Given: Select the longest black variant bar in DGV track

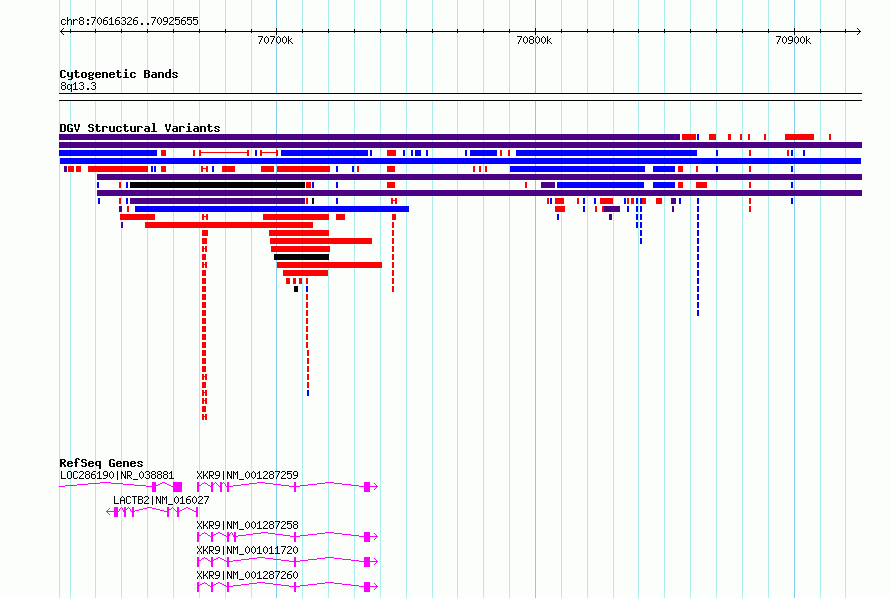Looking at the screenshot, I should pos(217,185).
